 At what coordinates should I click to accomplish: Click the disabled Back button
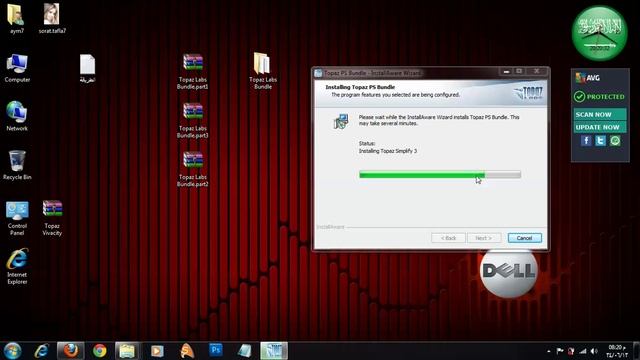click(448, 238)
